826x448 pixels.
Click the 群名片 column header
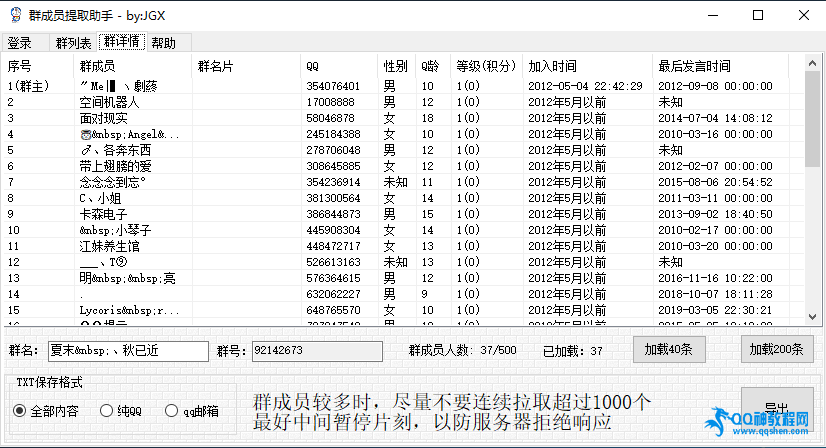click(x=247, y=66)
